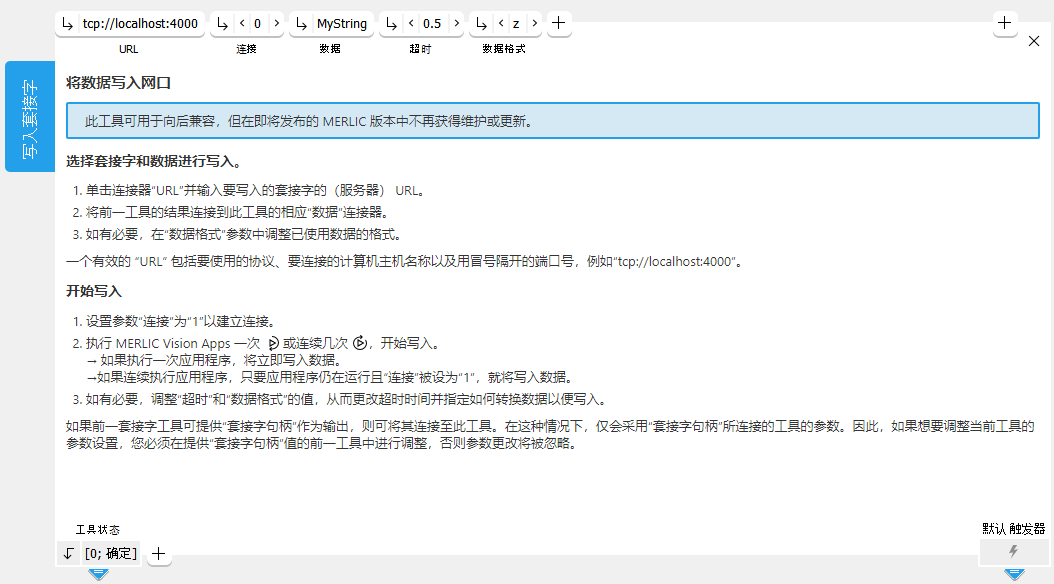Click the 超时 connector arrow icon
1054x584 pixels.
[392, 24]
